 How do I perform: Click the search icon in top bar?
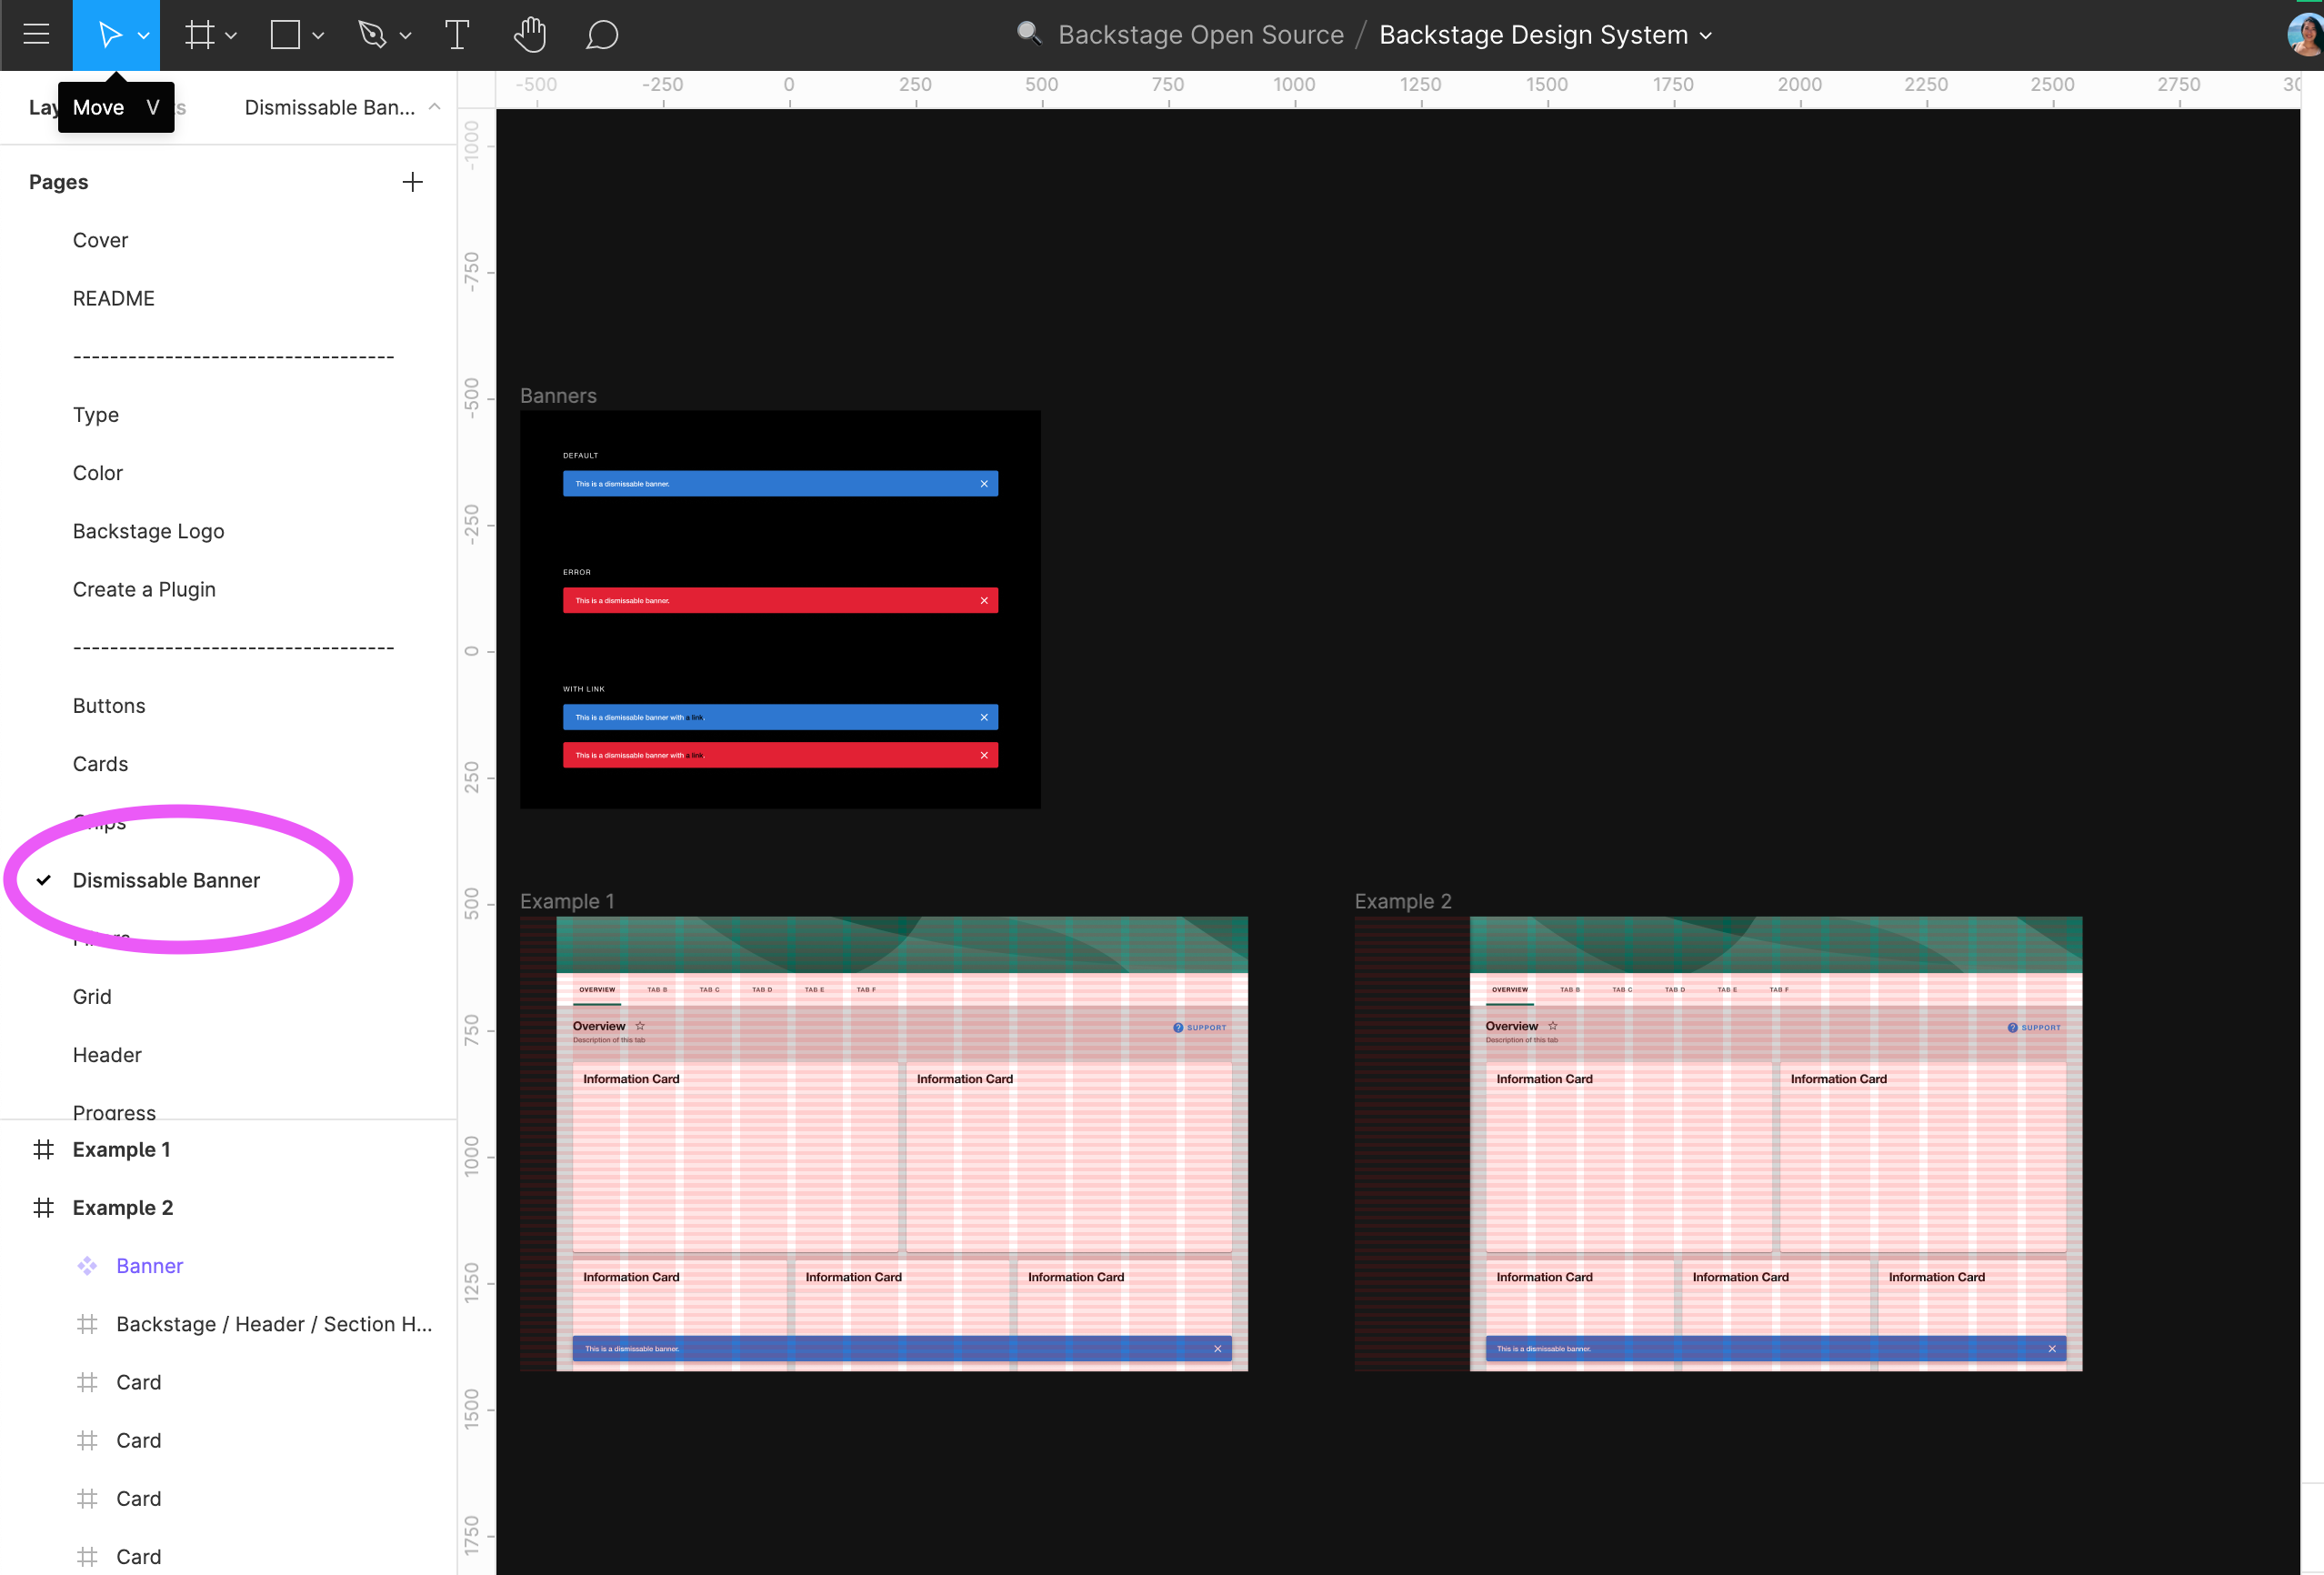[1029, 33]
